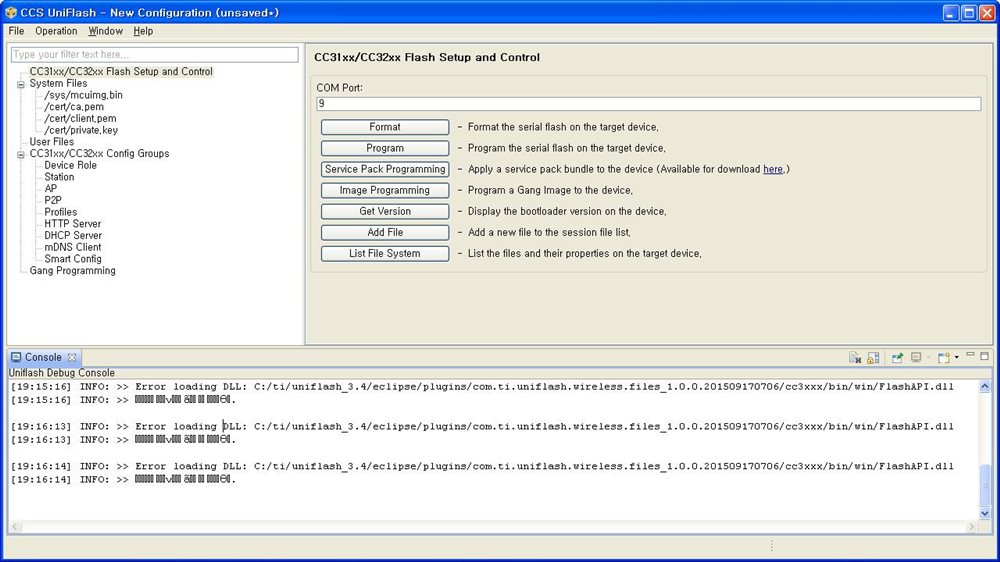
Task: Click console horizontal scrollbar left arrow
Action: pos(15,527)
